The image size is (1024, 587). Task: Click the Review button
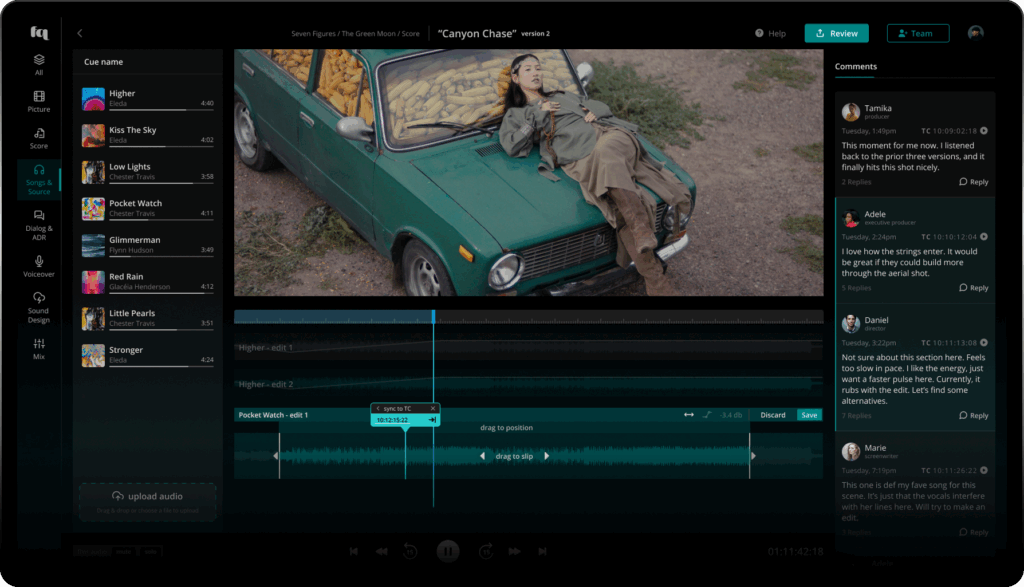836,33
